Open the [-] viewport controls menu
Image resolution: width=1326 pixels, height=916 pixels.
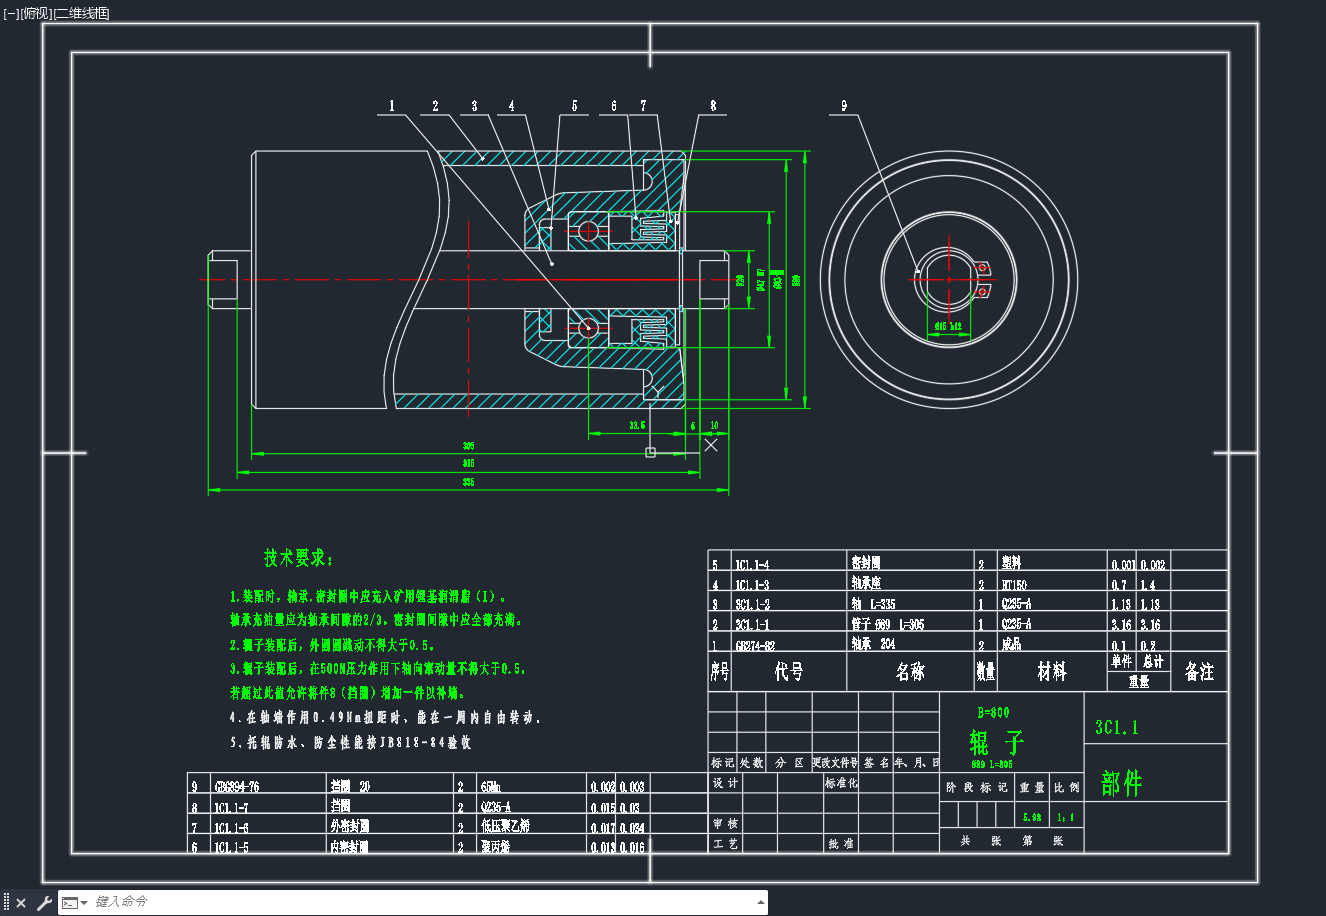point(11,13)
